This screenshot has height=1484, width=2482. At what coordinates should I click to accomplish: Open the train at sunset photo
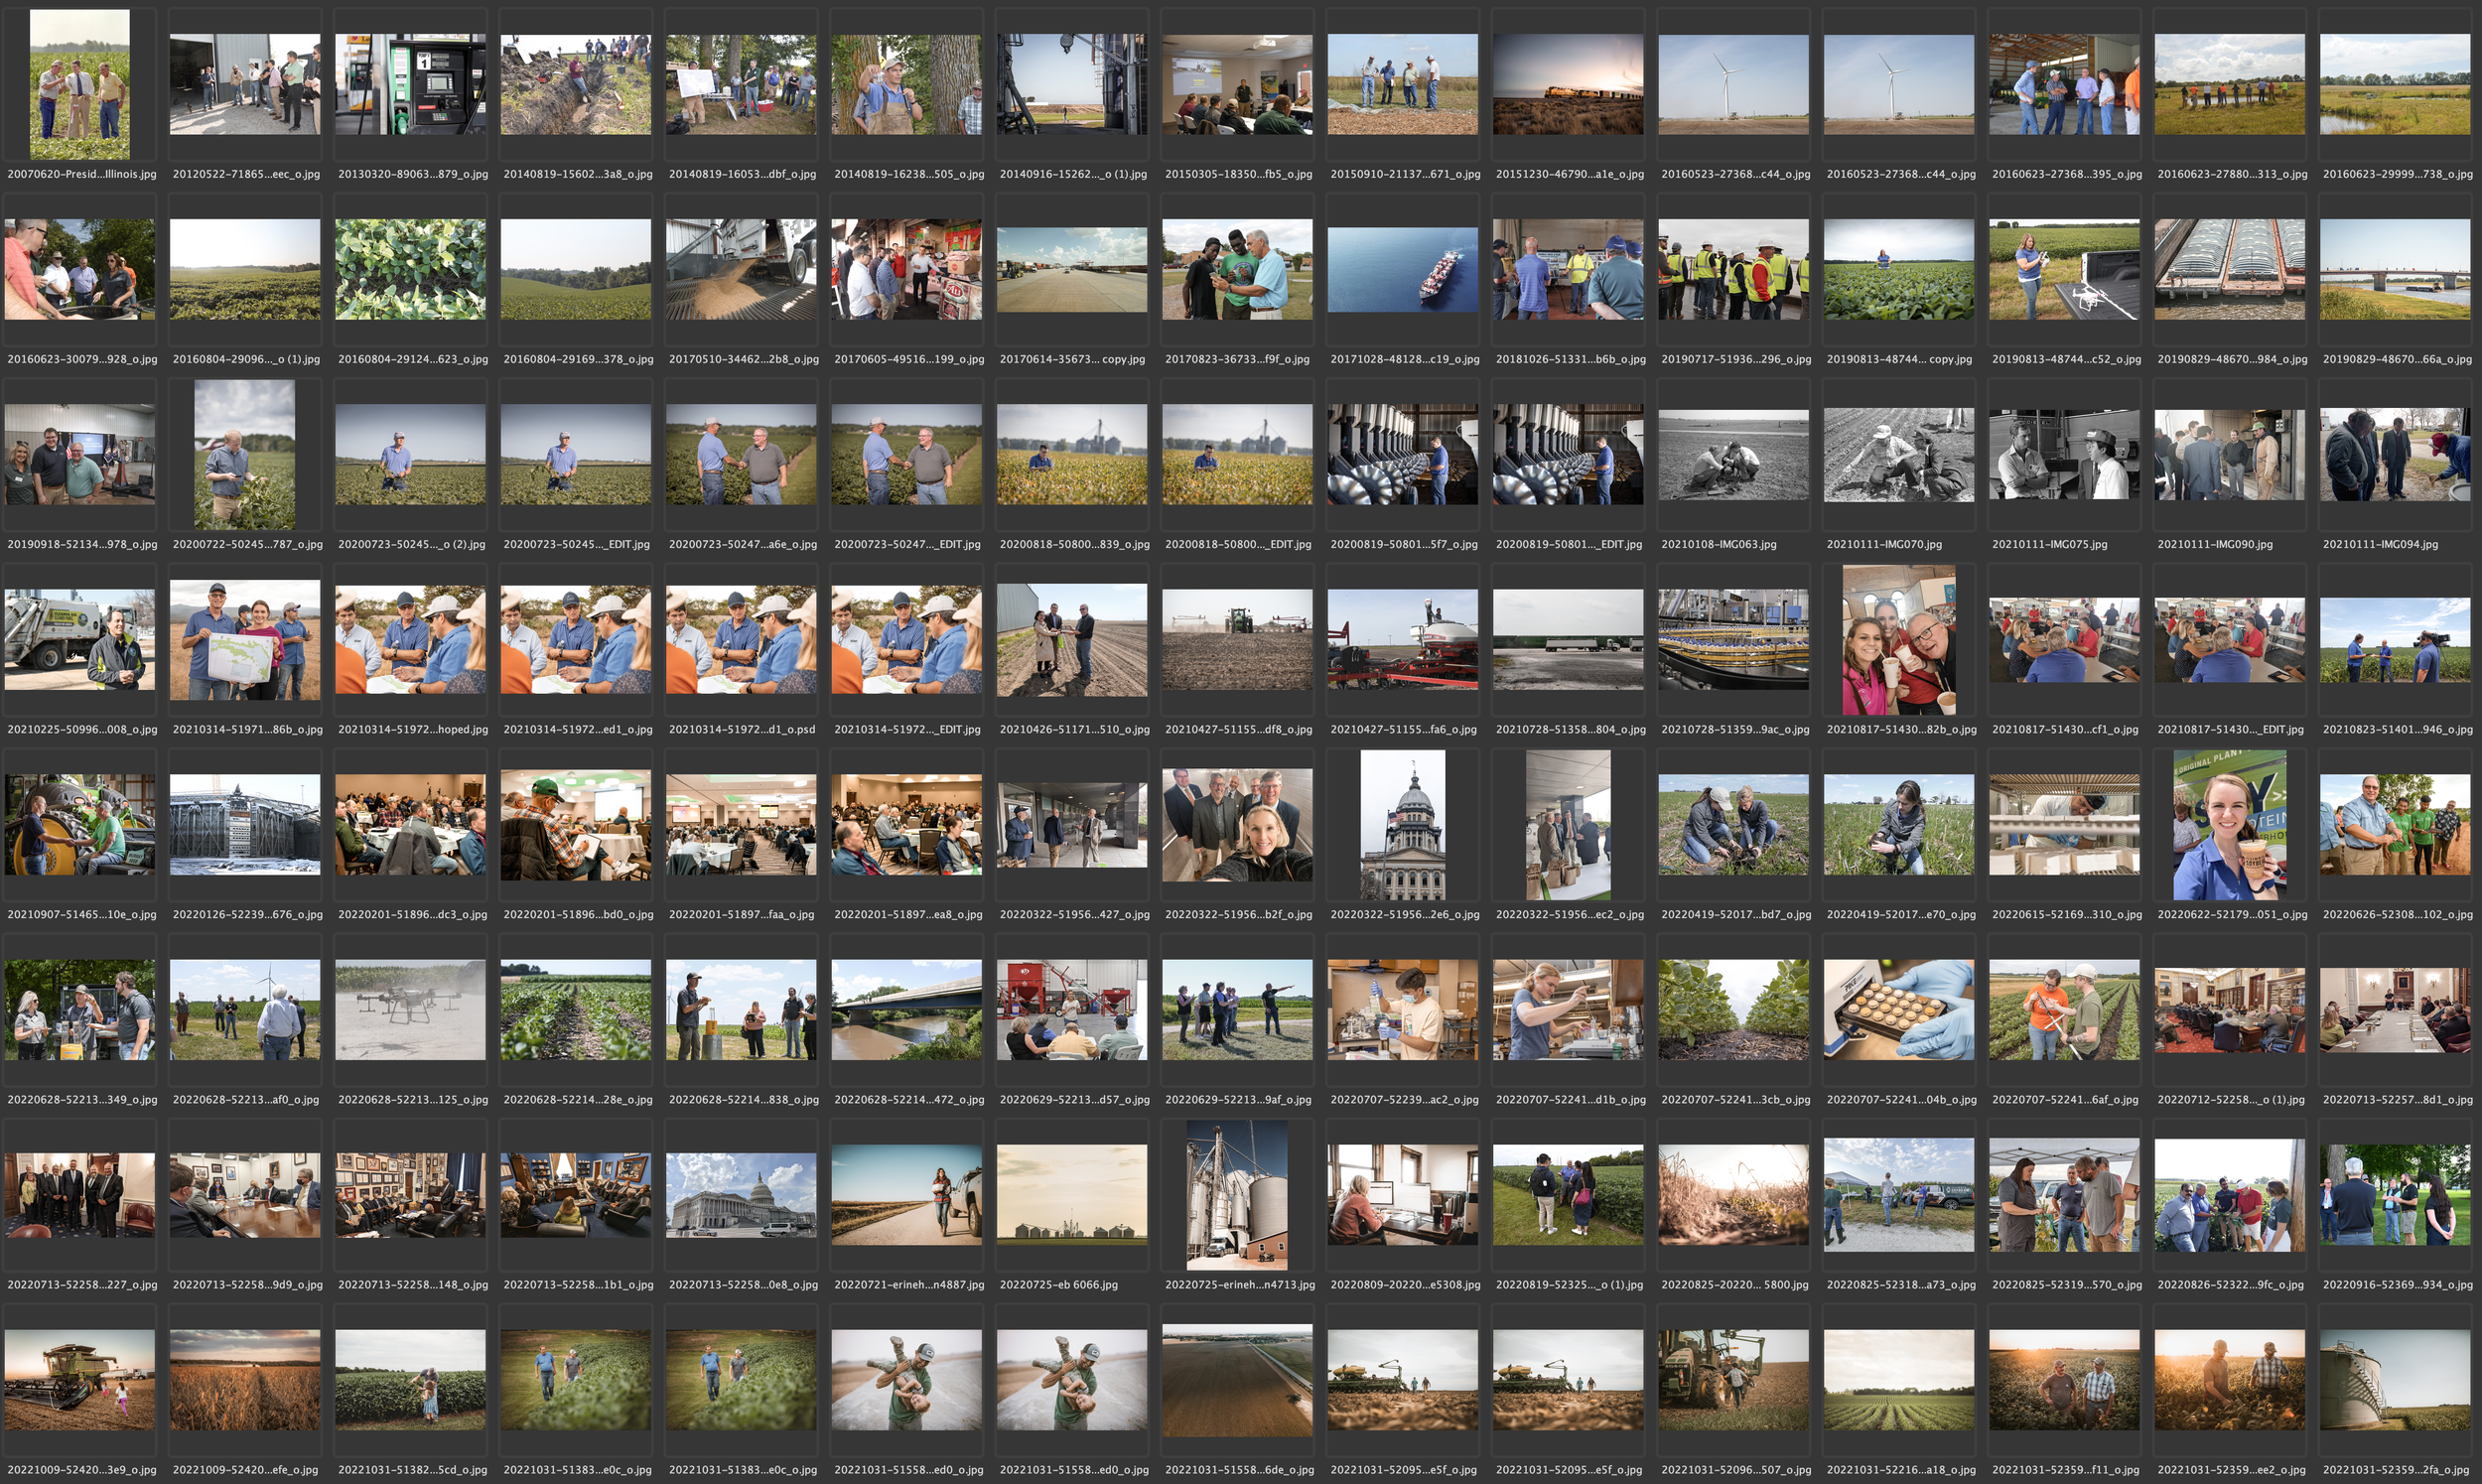[1567, 85]
